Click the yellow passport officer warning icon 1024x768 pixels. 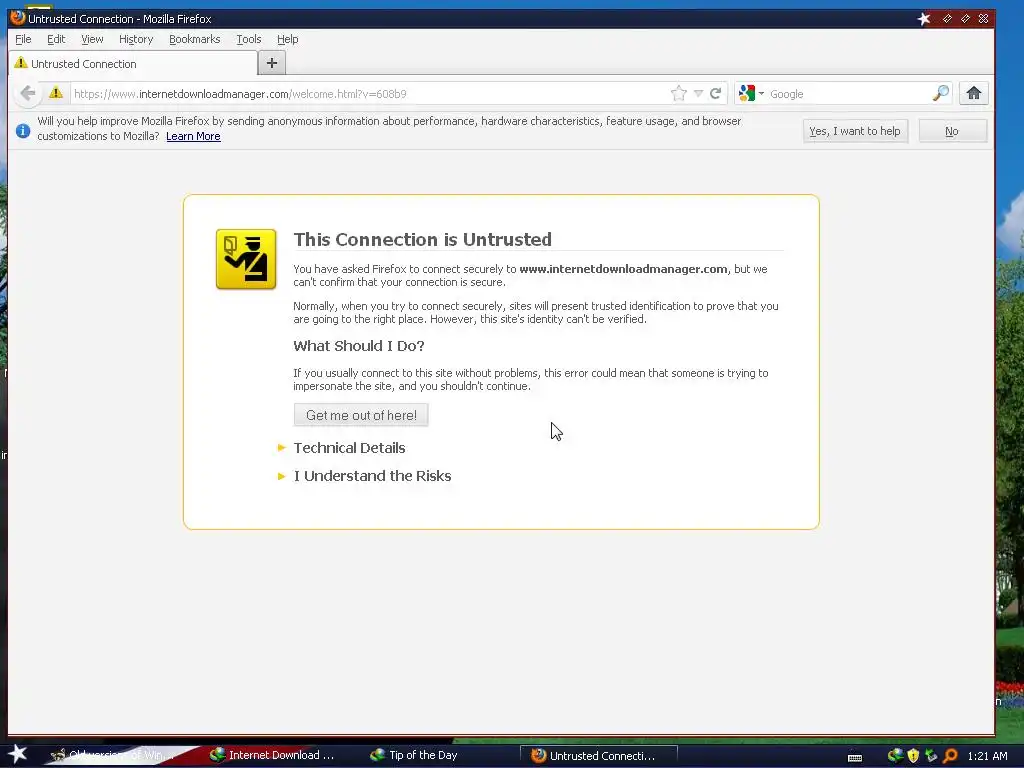point(246,259)
